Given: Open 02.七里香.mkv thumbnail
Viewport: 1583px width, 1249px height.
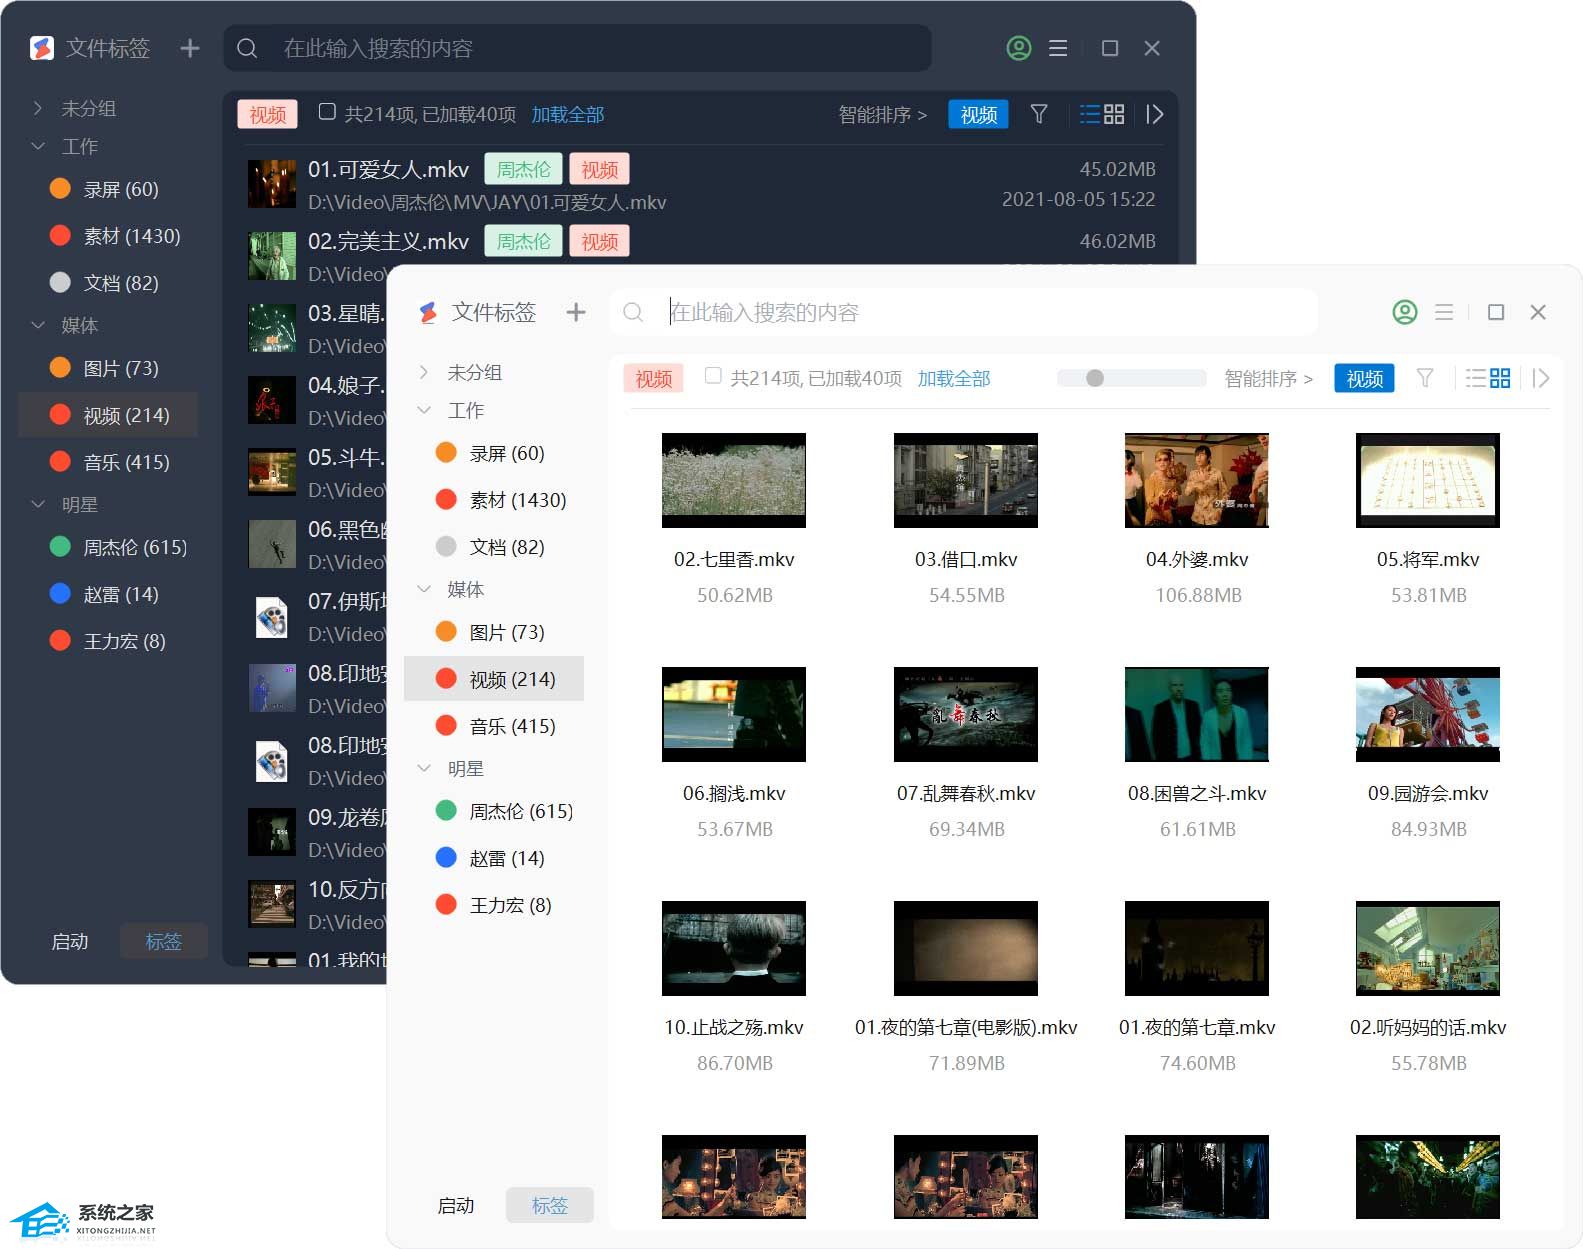Looking at the screenshot, I should (734, 480).
